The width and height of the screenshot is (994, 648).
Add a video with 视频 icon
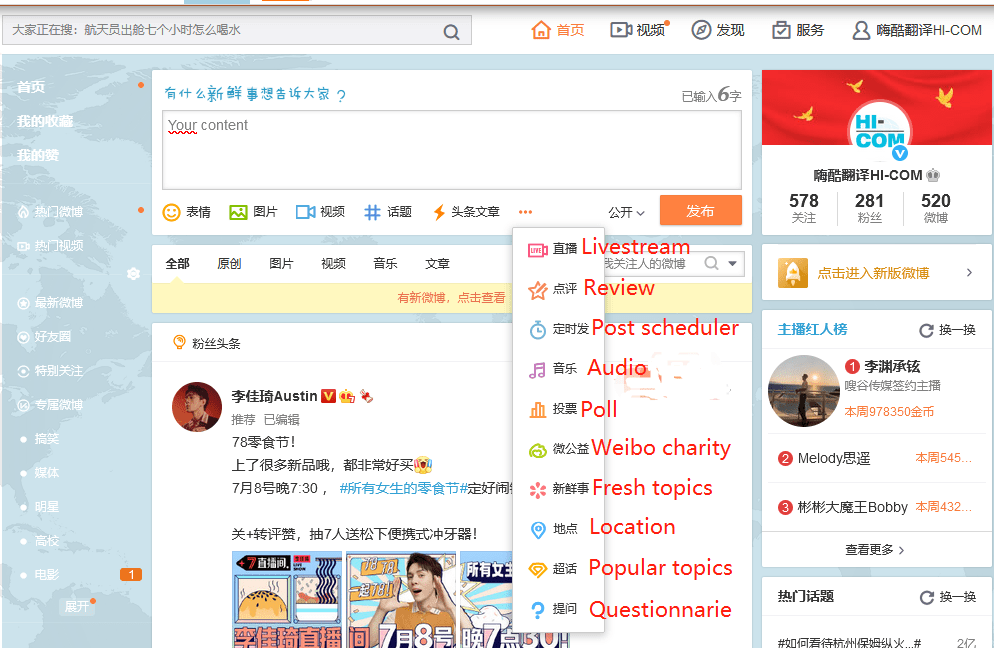tap(320, 212)
